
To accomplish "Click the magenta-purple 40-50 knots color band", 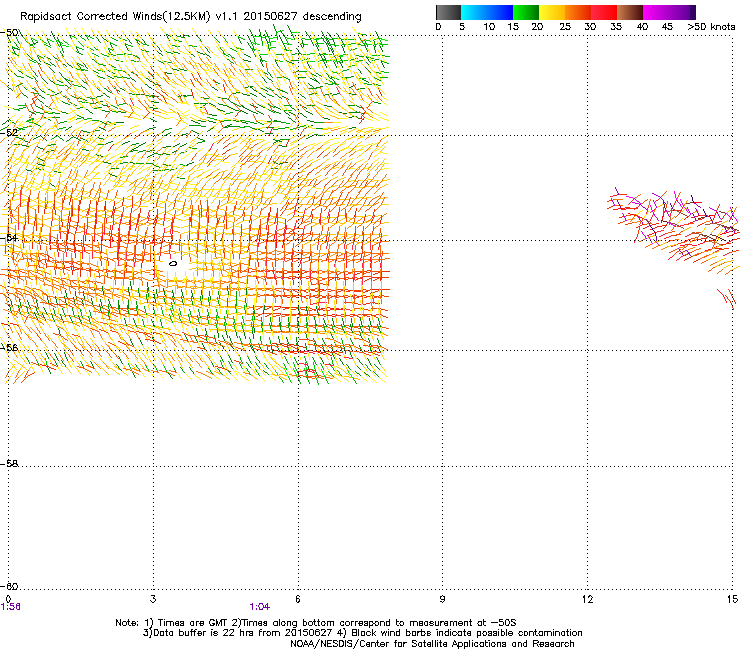I will [x=669, y=12].
